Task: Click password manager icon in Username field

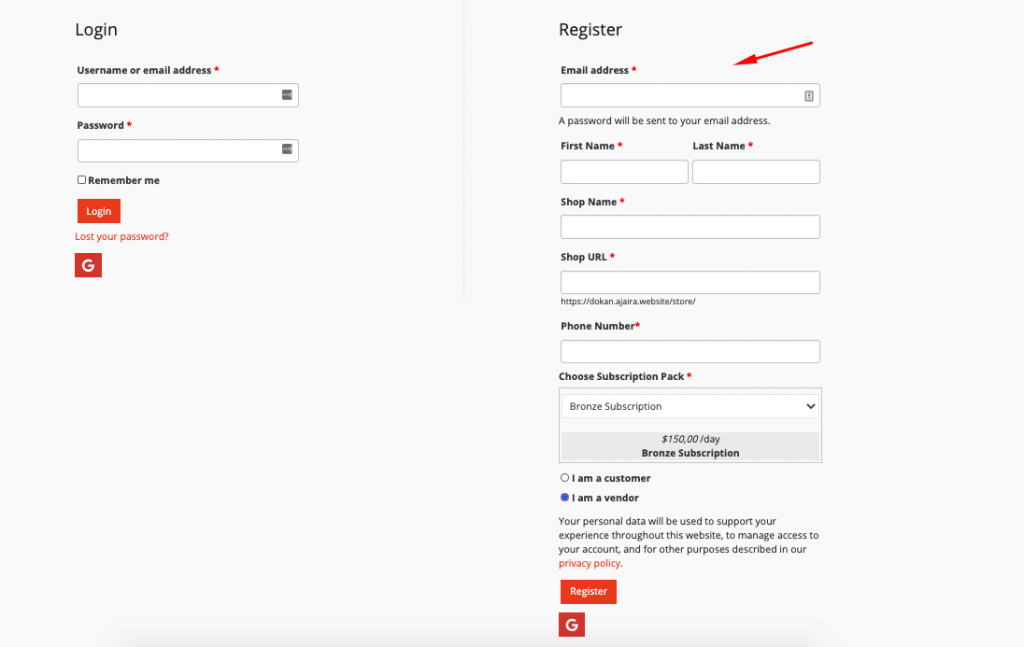Action: [287, 95]
